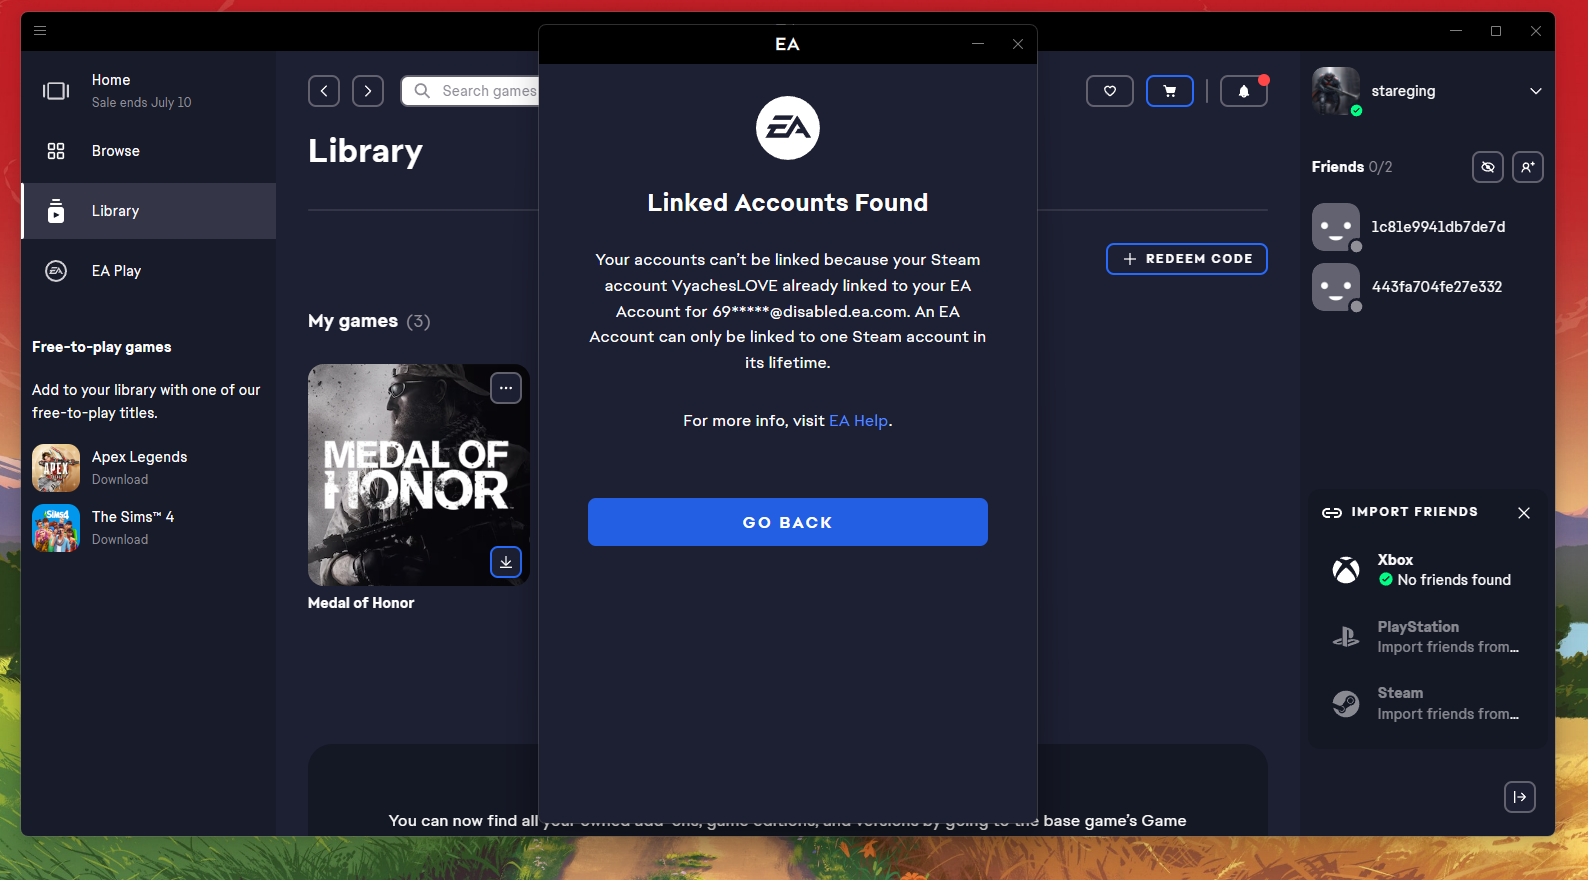
Task: Click the 1c81e9941db7de7d friend avatar
Action: point(1336,227)
